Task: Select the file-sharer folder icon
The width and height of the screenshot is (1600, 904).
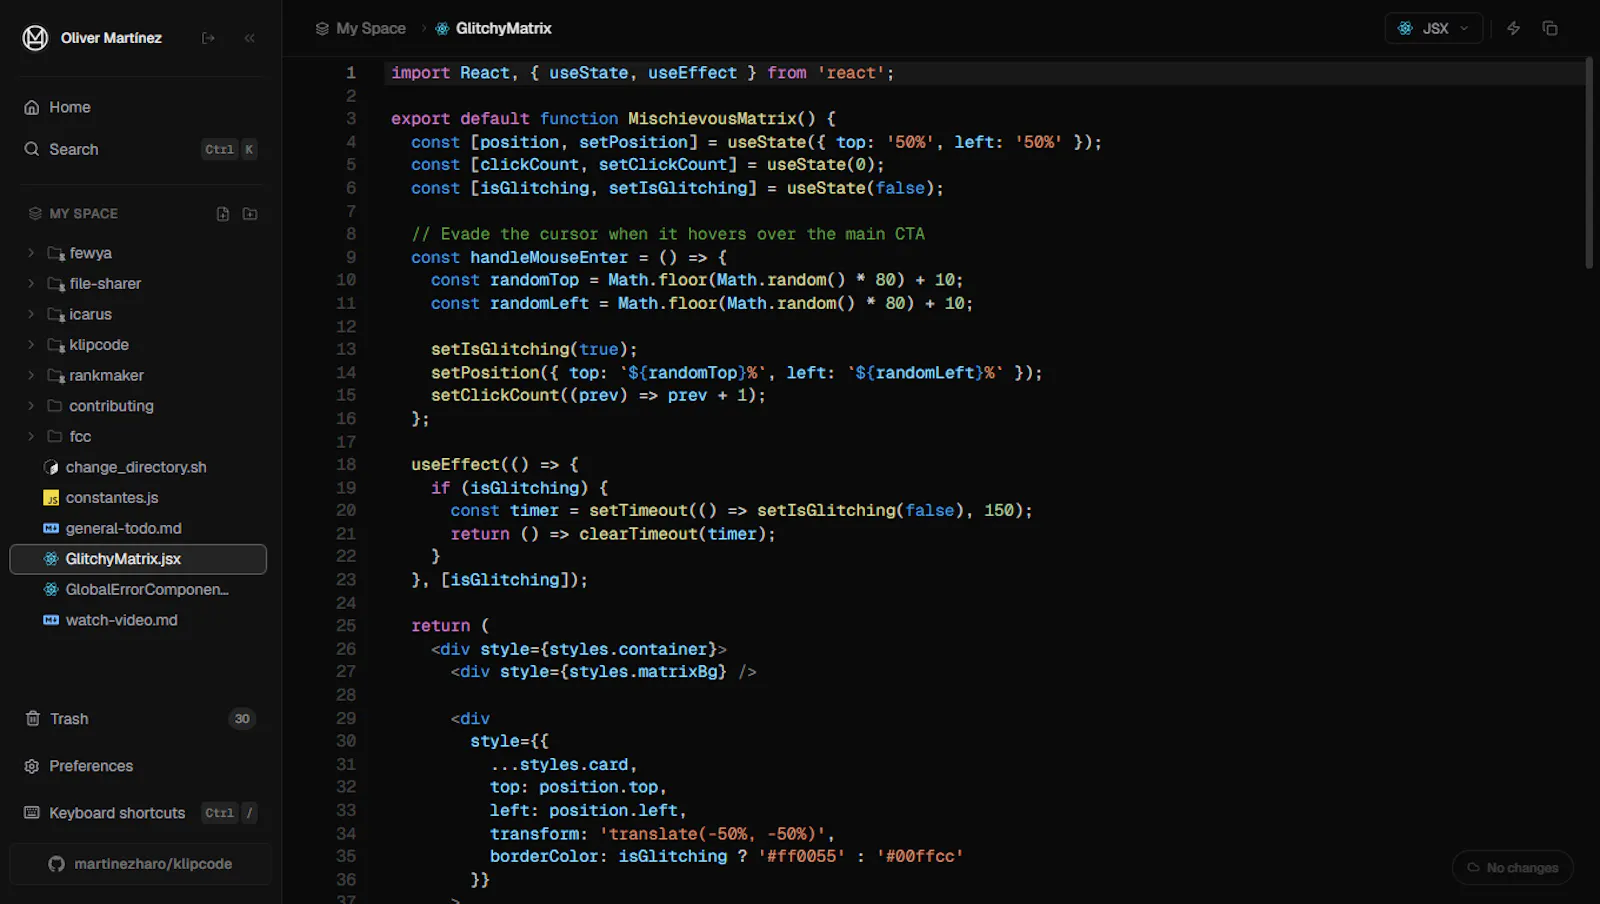Action: click(56, 284)
